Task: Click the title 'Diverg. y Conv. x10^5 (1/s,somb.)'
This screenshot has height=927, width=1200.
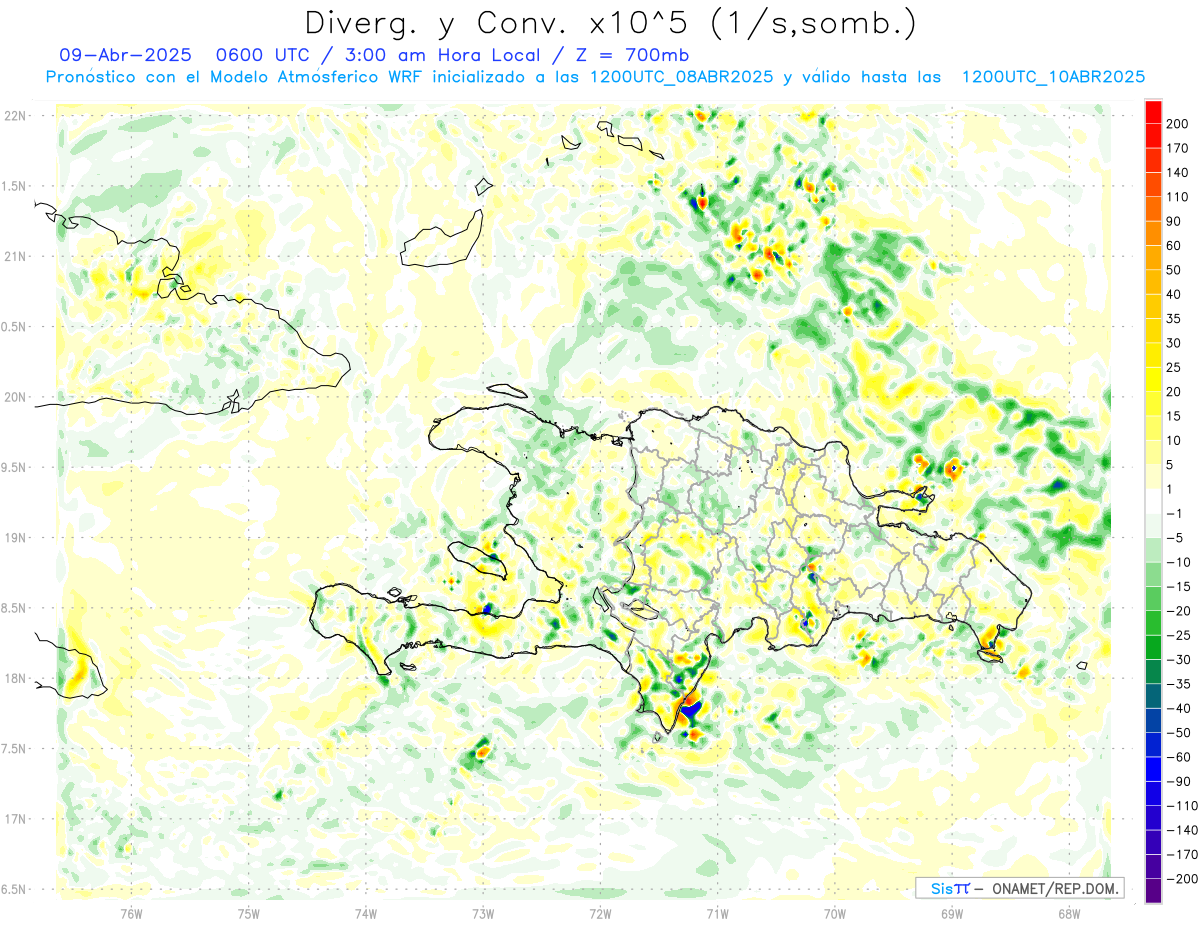Action: 610,22
